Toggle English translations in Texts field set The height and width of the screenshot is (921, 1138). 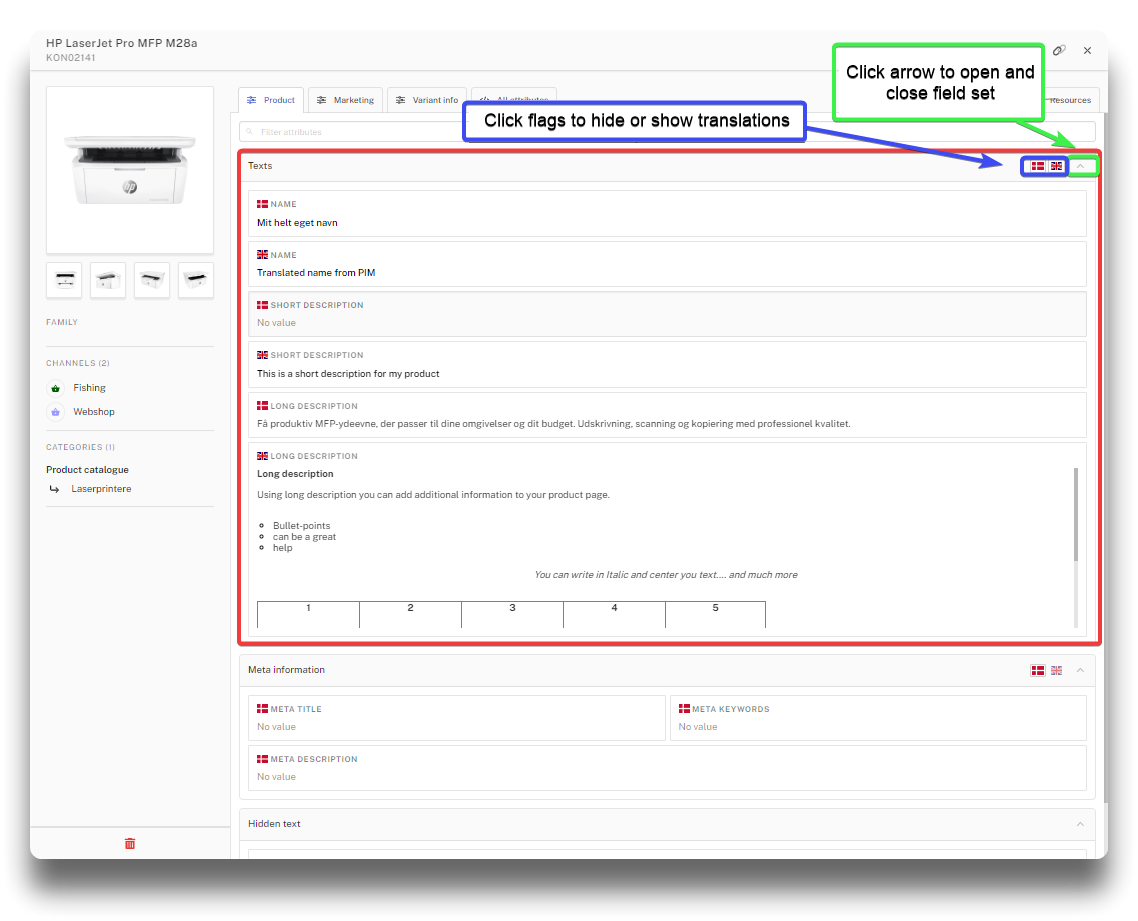point(1056,166)
